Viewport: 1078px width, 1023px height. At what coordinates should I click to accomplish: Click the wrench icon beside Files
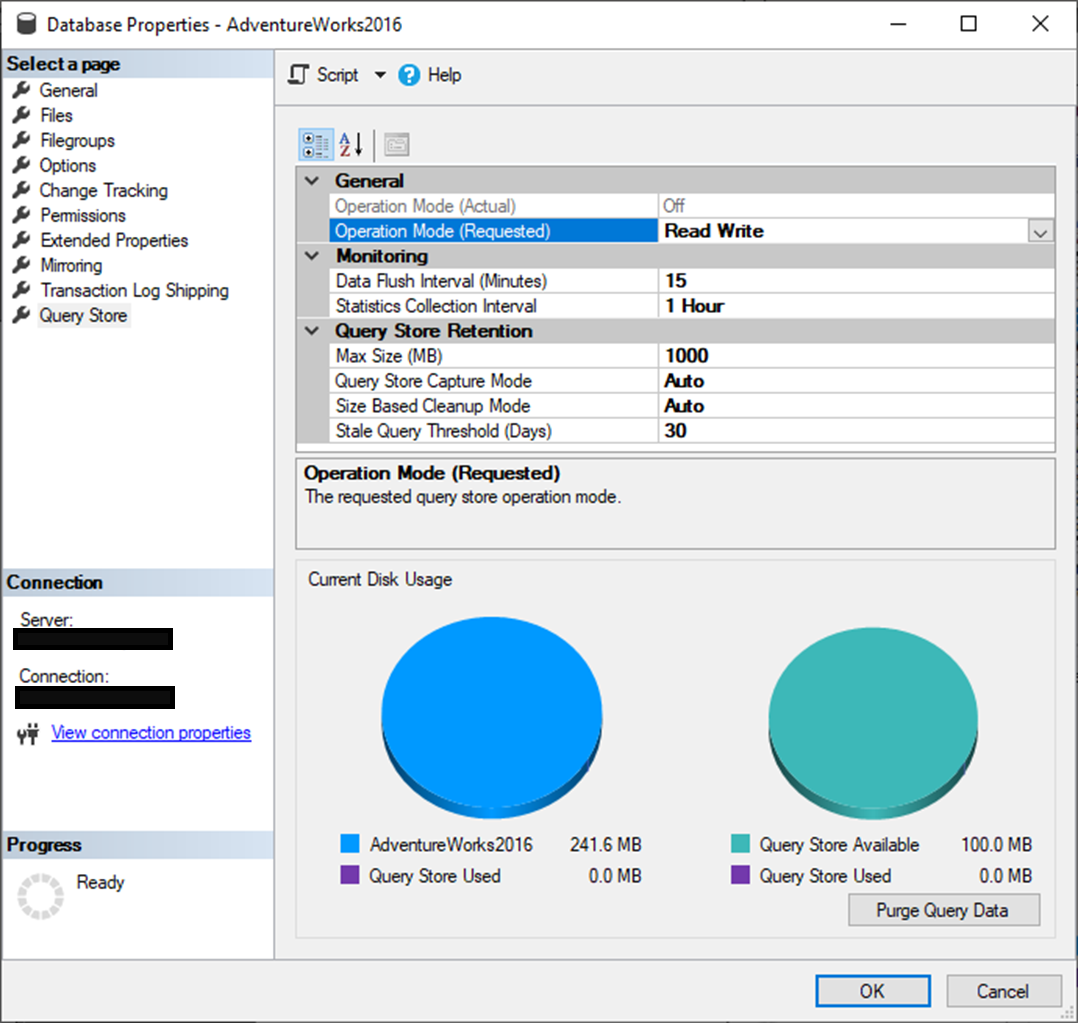22,114
